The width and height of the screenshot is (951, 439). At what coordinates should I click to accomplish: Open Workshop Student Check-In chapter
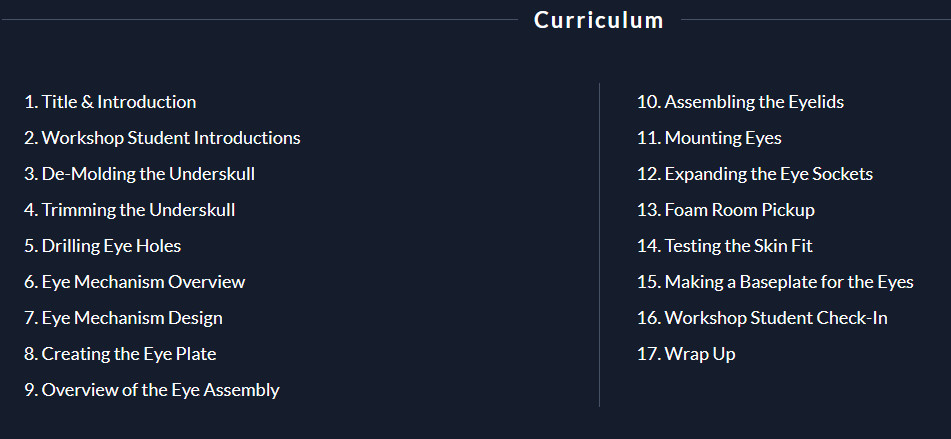click(x=762, y=318)
